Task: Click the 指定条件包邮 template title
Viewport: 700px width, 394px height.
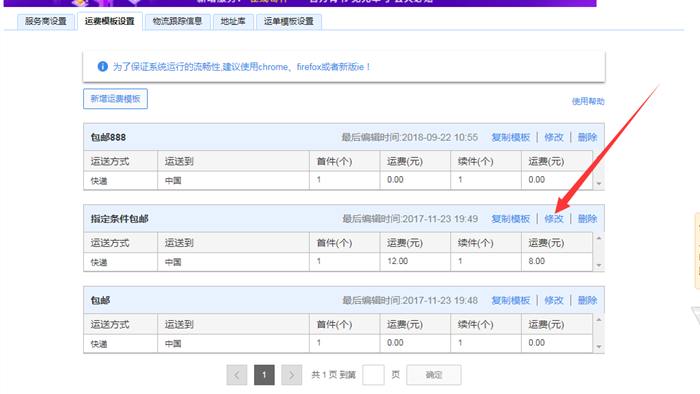Action: (119, 219)
